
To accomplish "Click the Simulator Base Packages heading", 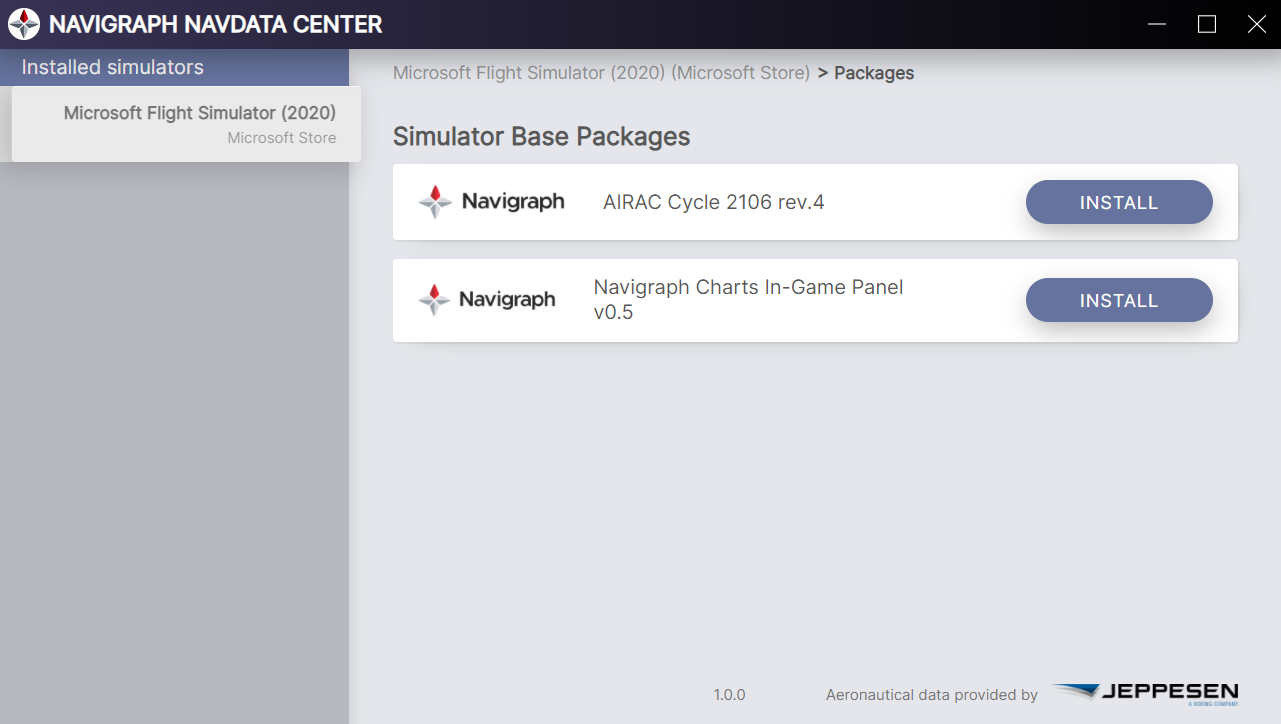I will (541, 136).
